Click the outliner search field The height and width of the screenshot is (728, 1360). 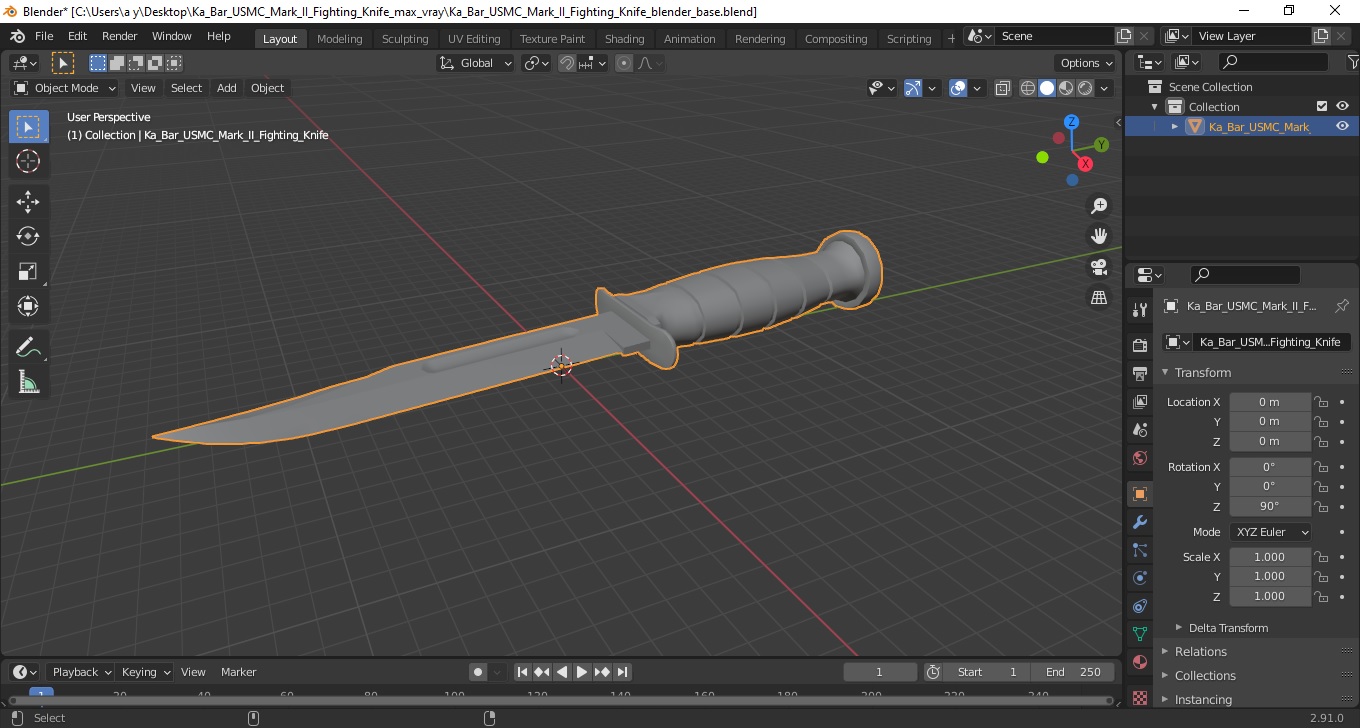[x=1273, y=62]
